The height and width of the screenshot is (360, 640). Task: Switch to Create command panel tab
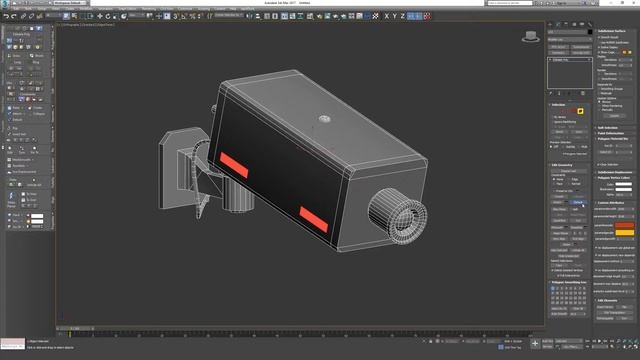[550, 24]
